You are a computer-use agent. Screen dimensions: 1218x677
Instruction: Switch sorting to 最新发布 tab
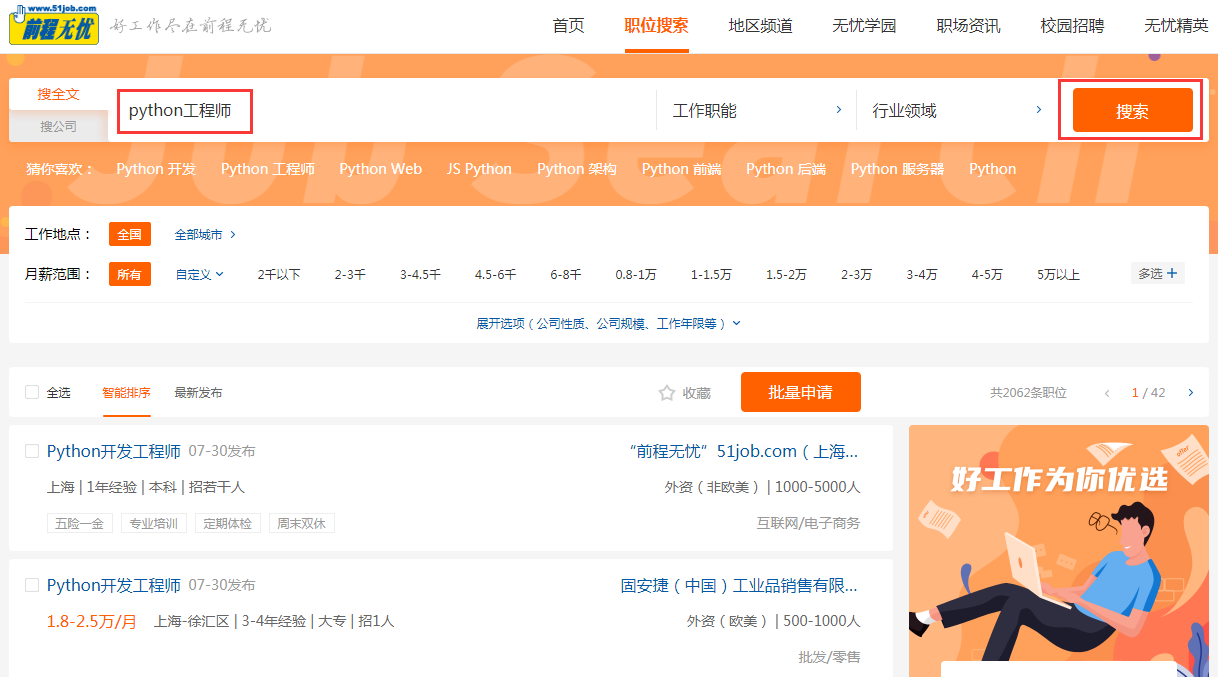point(198,393)
